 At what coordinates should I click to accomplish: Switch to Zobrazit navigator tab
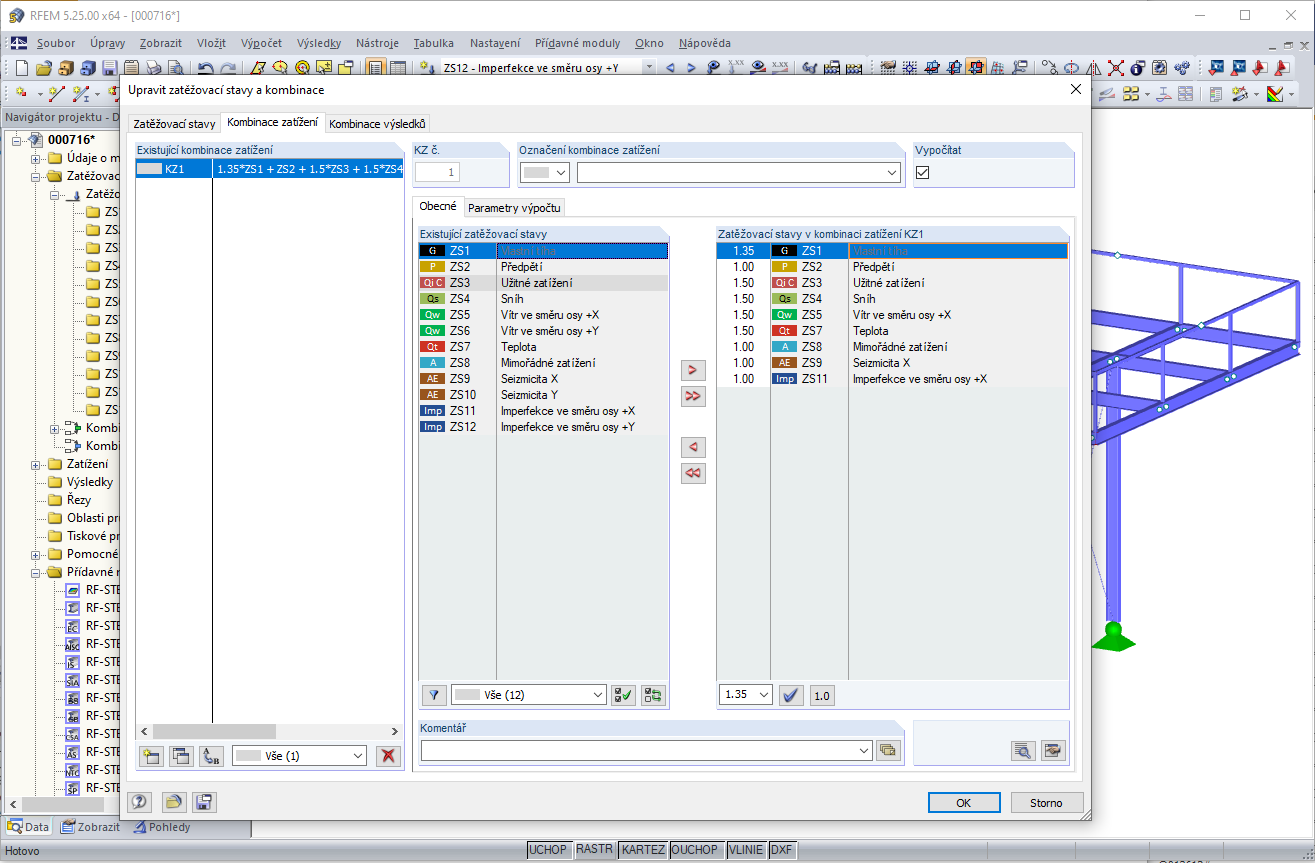pyautogui.click(x=90, y=827)
